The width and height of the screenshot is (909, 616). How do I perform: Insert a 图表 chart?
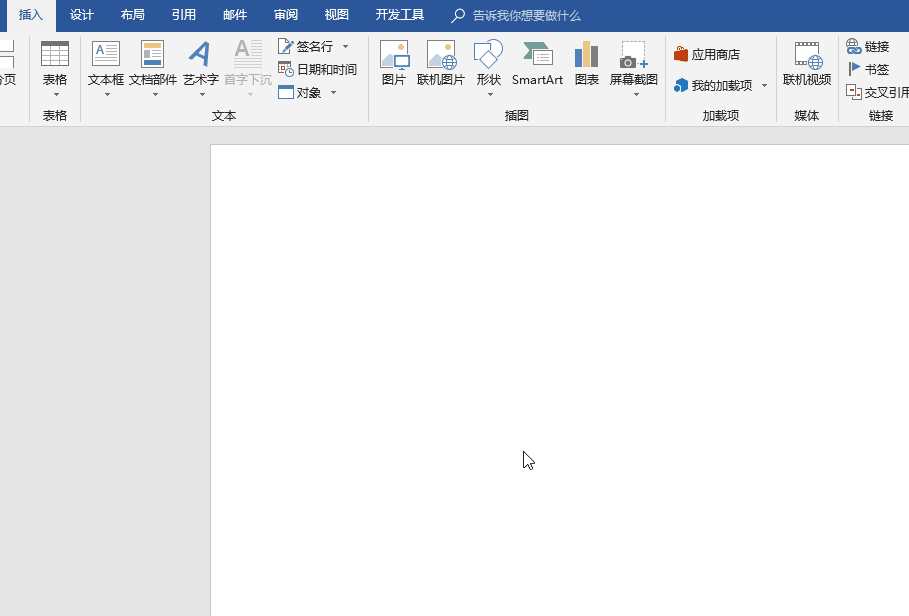[587, 63]
